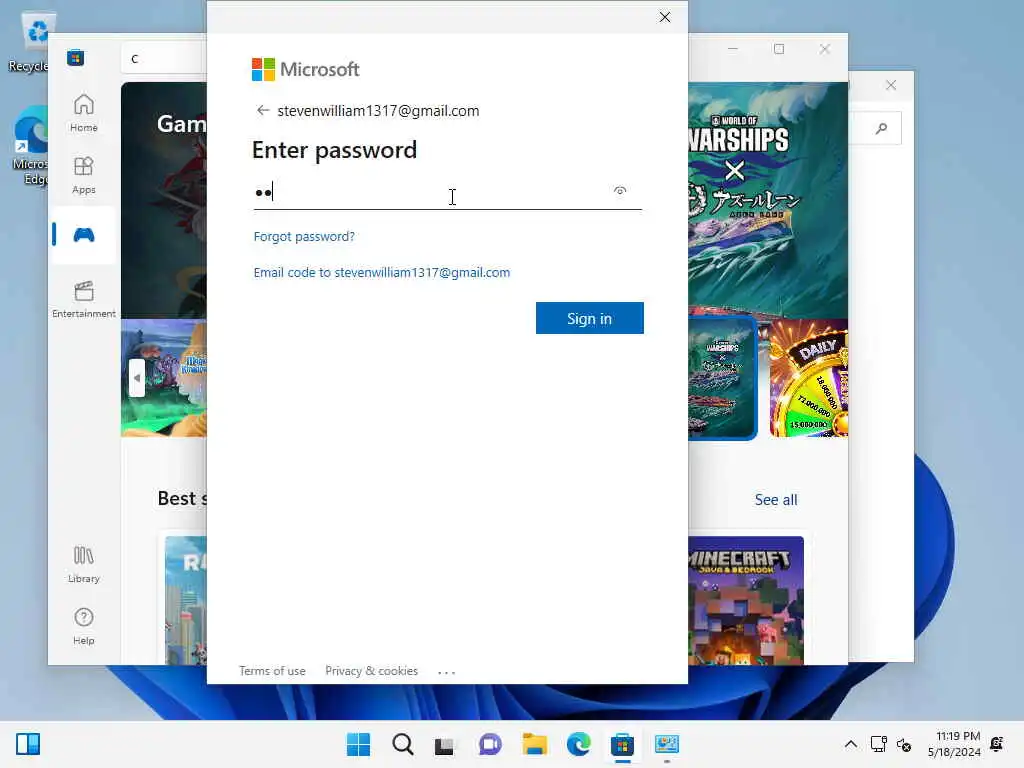Click the Microsoft Store search box
The height and width of the screenshot is (768, 1024).
pyautogui.click(x=165, y=59)
